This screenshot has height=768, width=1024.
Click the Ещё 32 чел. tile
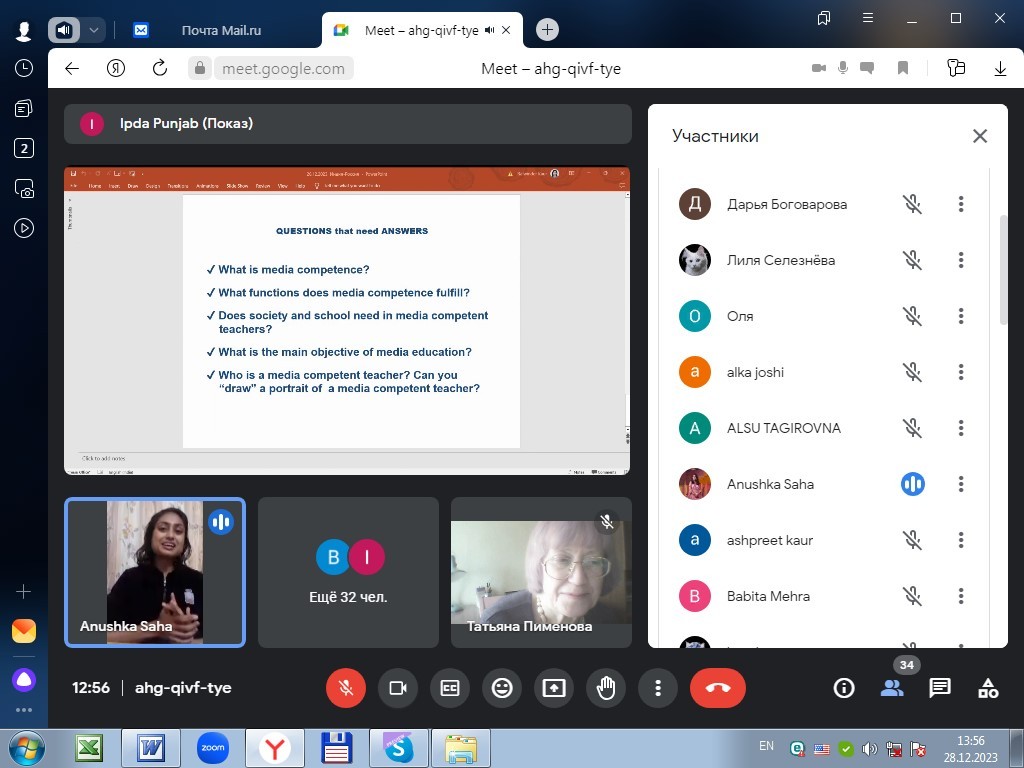(x=348, y=572)
